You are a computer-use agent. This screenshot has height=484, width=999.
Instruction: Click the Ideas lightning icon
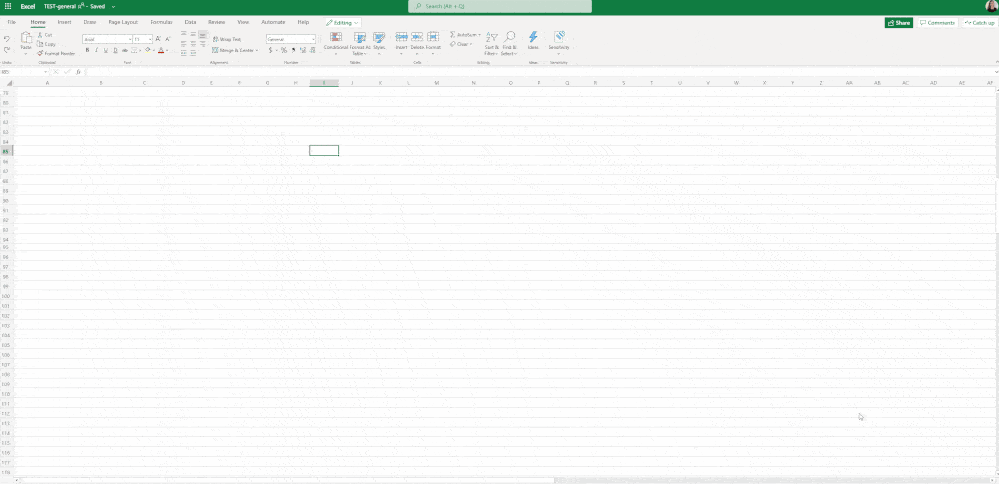533,38
